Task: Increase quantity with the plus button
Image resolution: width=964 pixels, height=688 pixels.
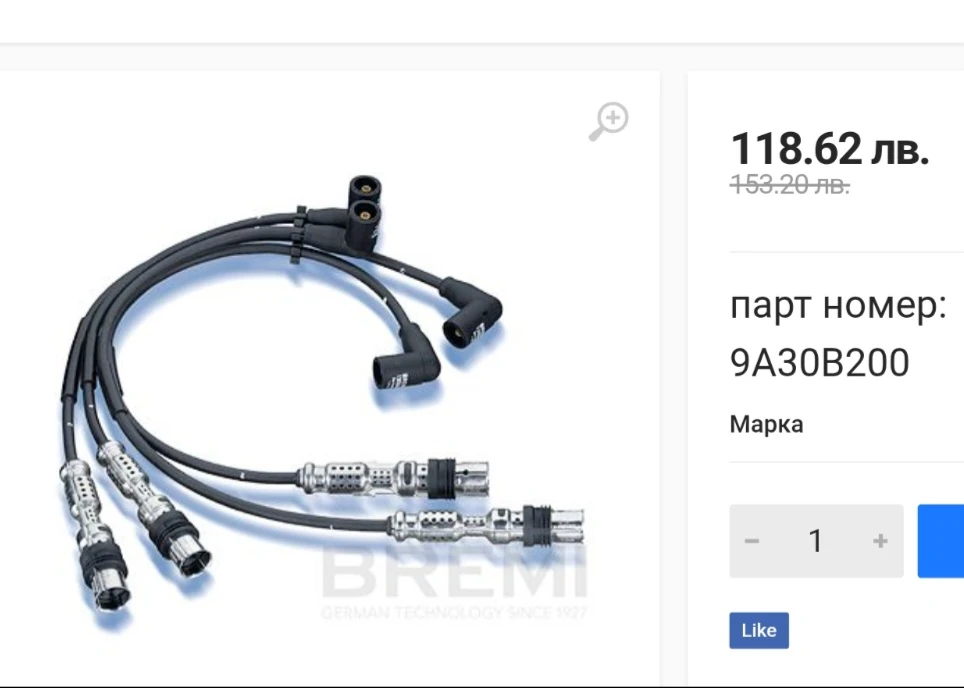Action: (880, 541)
